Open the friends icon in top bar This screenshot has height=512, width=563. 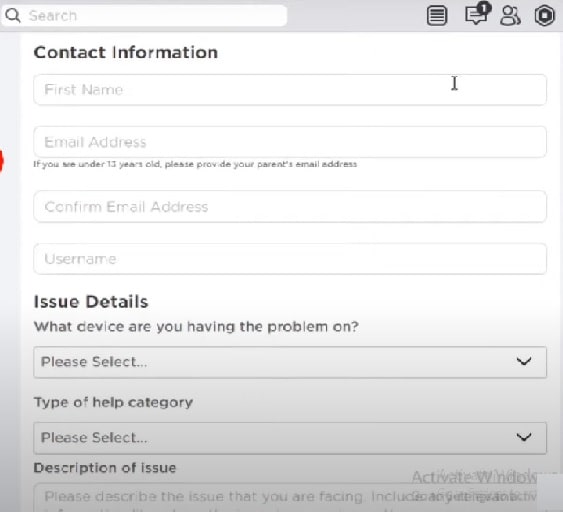pyautogui.click(x=510, y=16)
